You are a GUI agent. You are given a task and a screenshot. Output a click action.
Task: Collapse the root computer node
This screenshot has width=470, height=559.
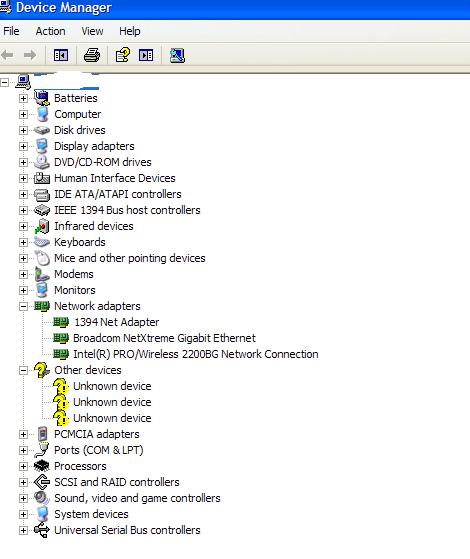(x=4, y=83)
